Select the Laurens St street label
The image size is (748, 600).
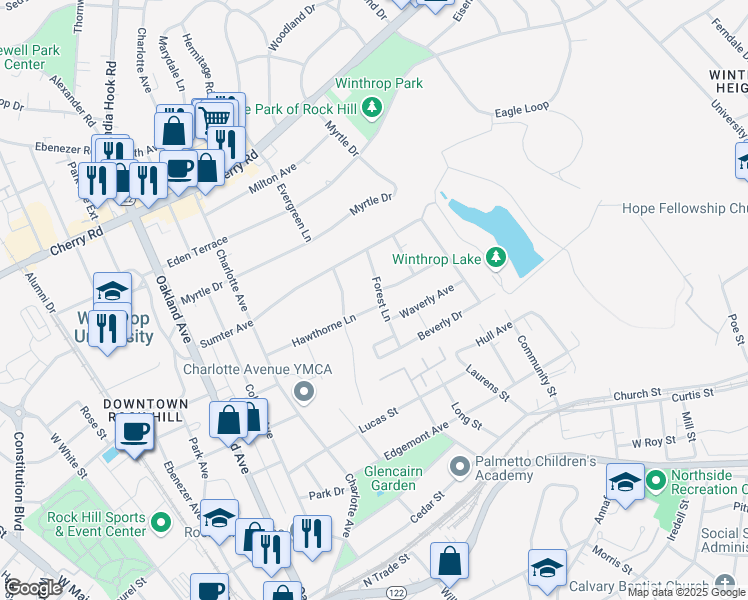pyautogui.click(x=487, y=383)
